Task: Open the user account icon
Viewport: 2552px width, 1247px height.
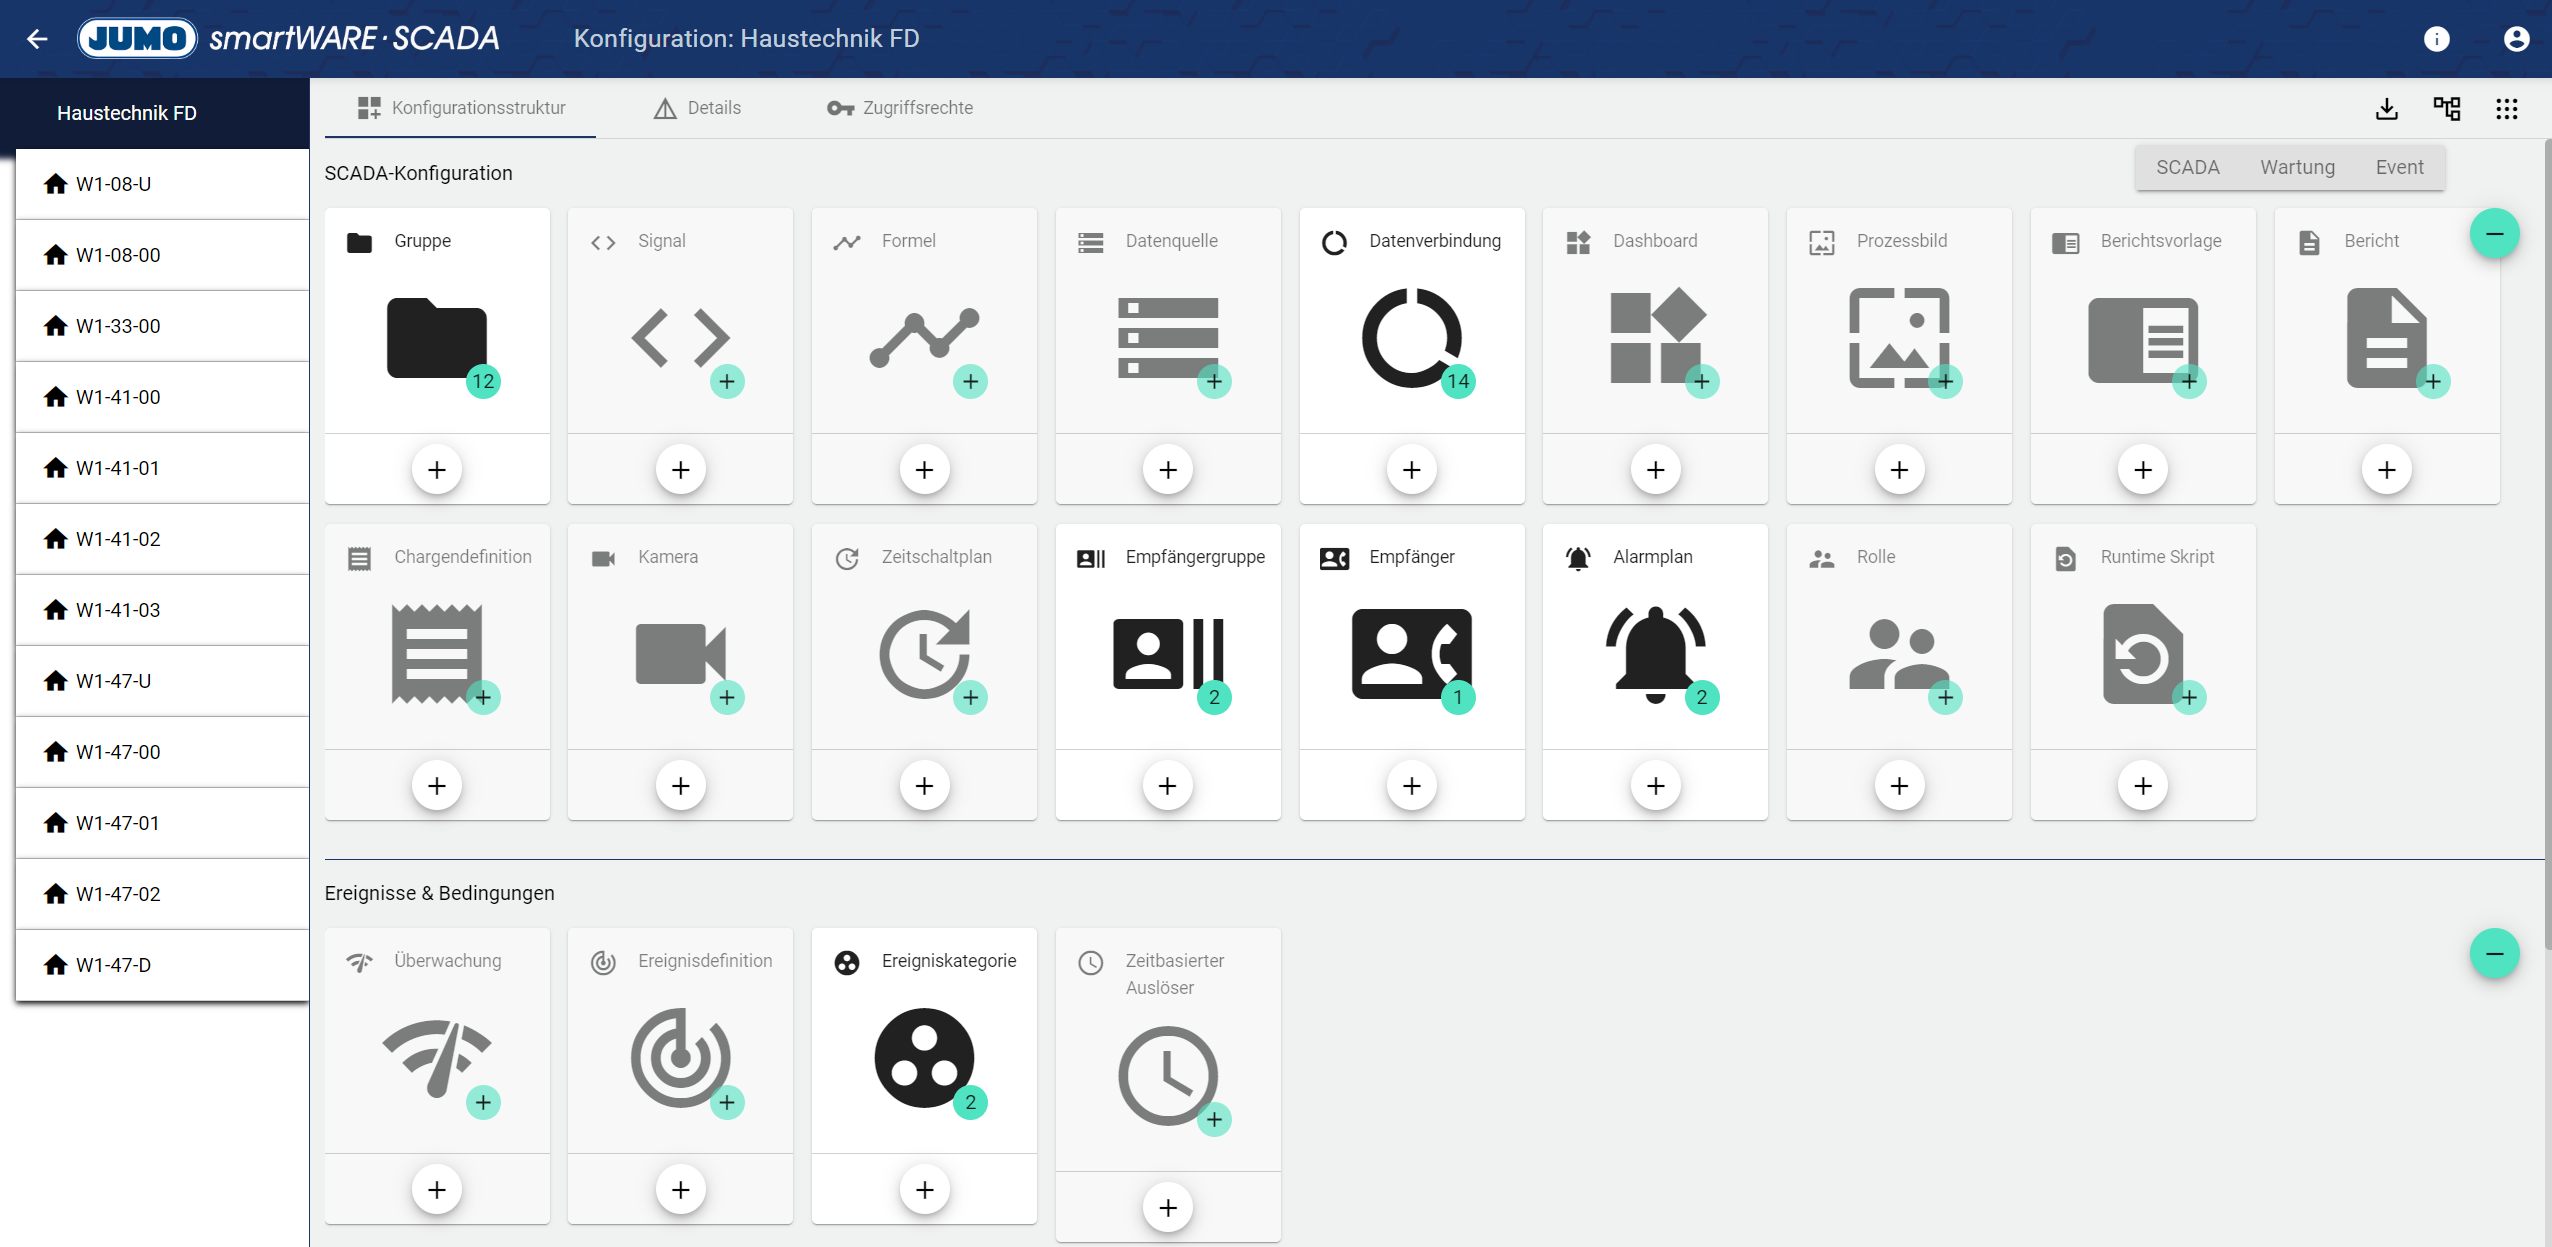Action: click(x=2516, y=39)
